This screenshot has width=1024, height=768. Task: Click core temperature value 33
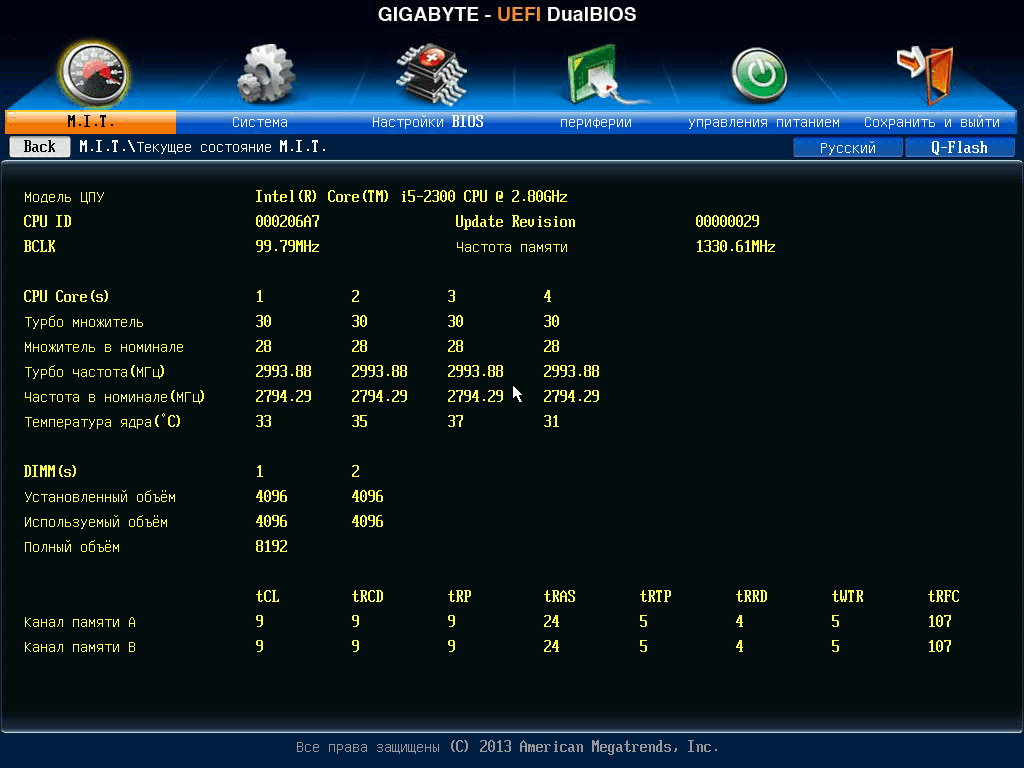[263, 421]
